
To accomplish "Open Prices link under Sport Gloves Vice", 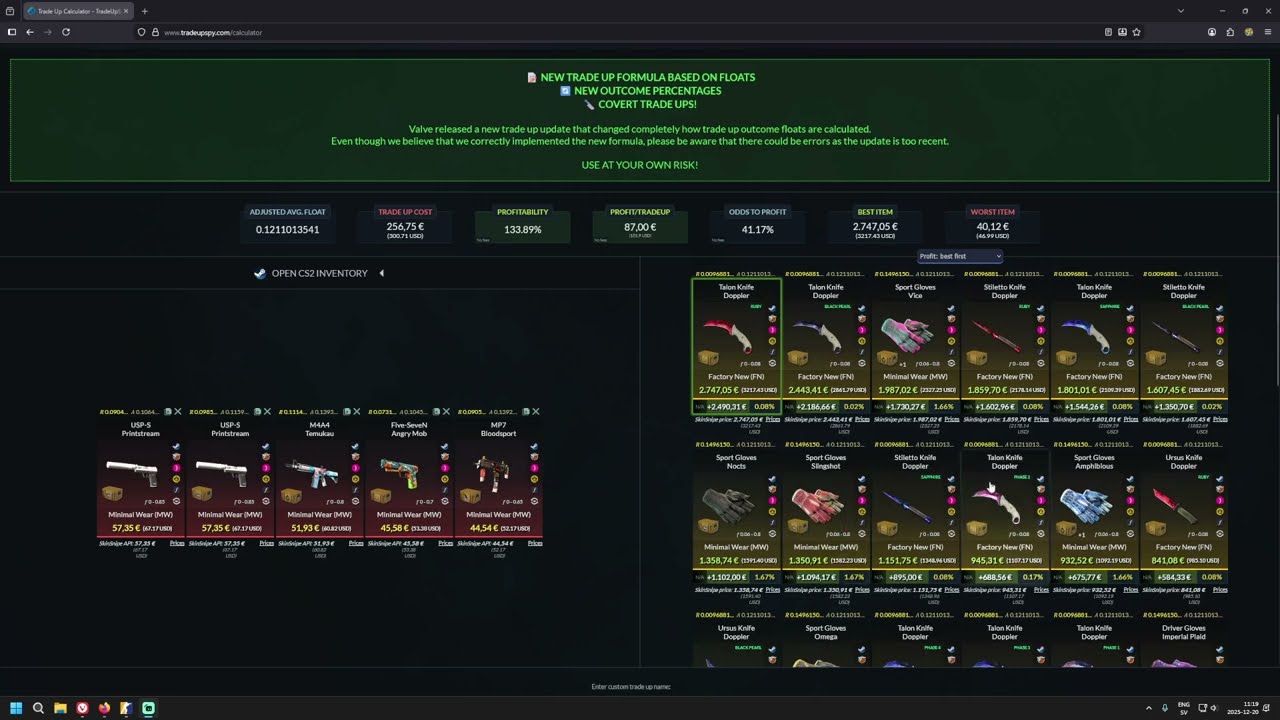I will (952, 419).
